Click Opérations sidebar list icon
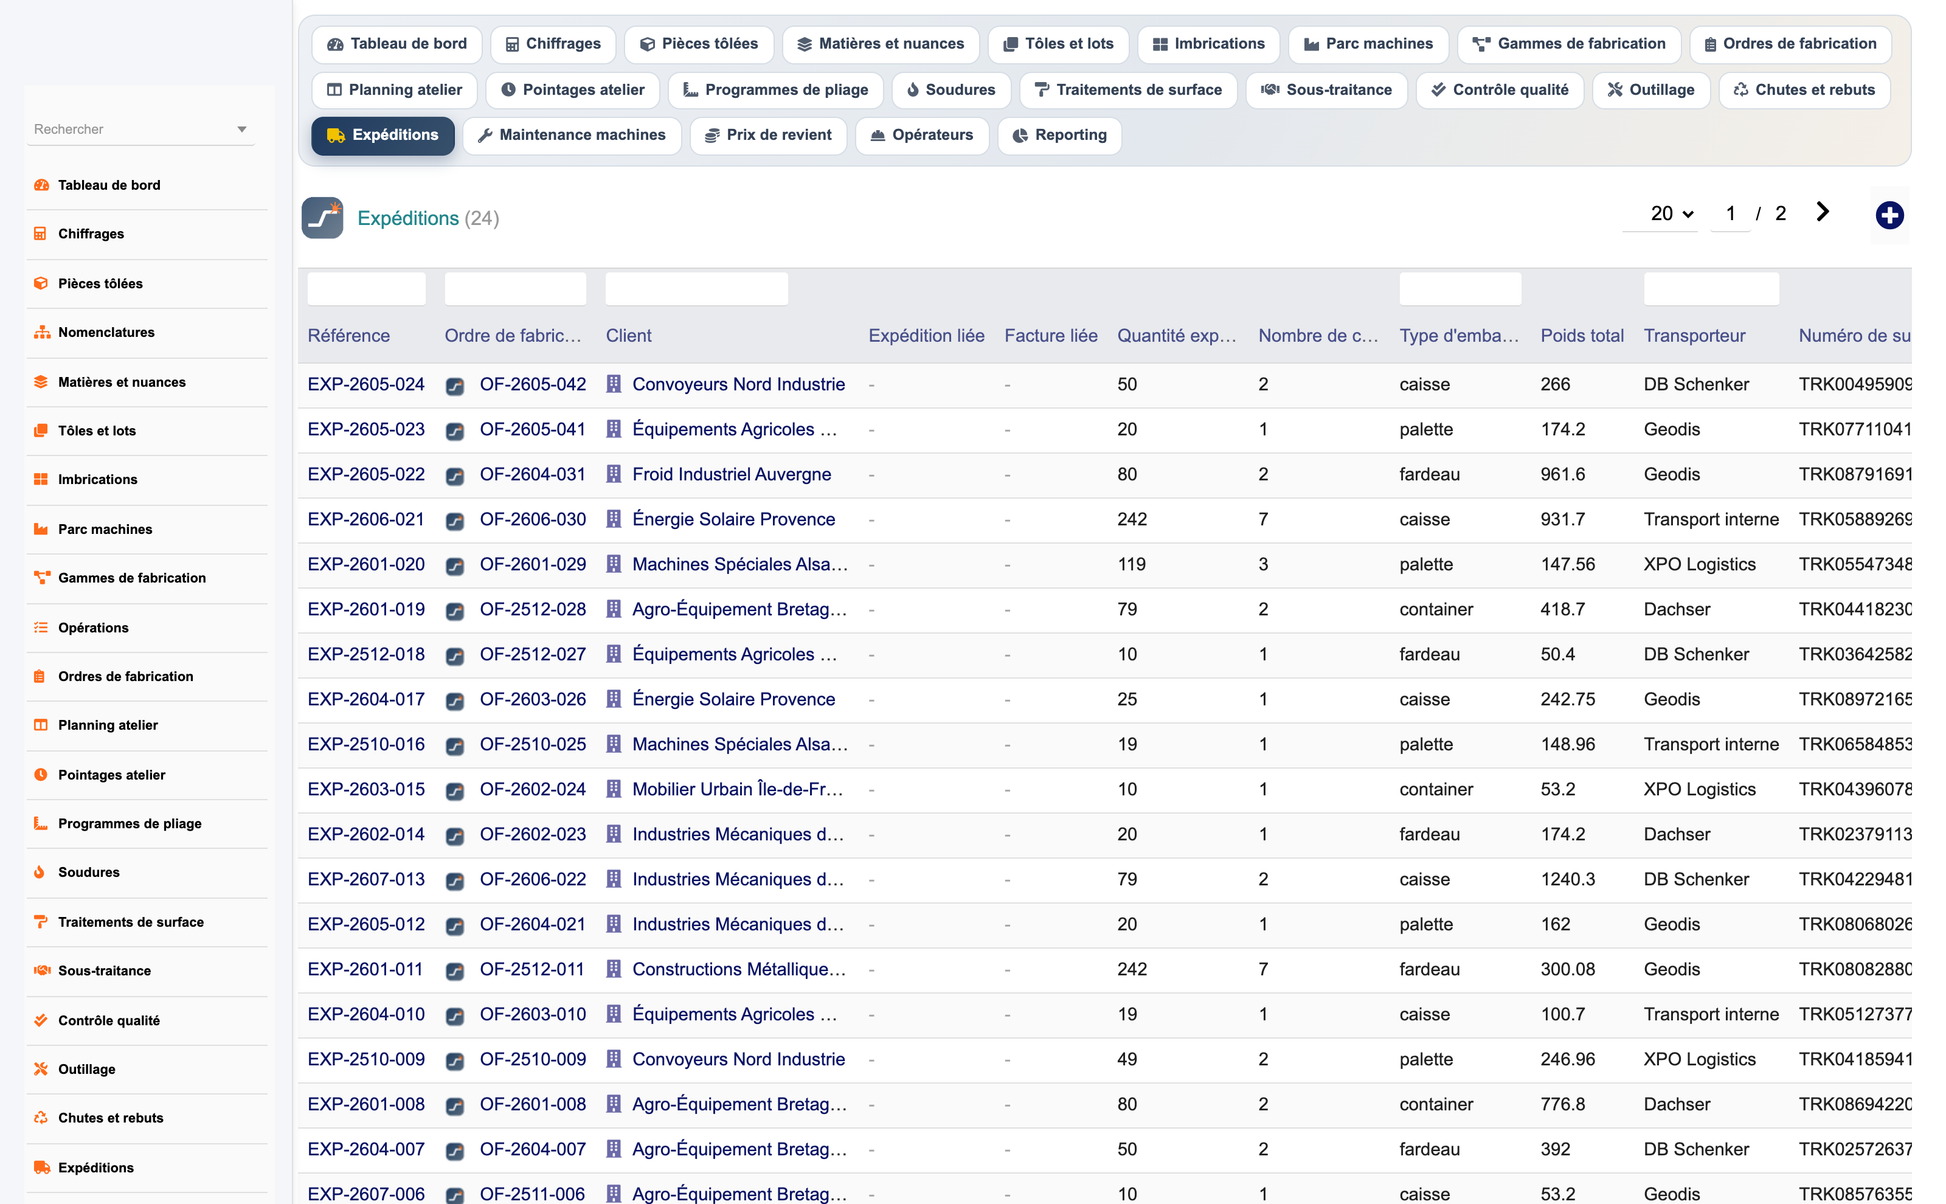The width and height of the screenshot is (1946, 1204). pos(41,628)
